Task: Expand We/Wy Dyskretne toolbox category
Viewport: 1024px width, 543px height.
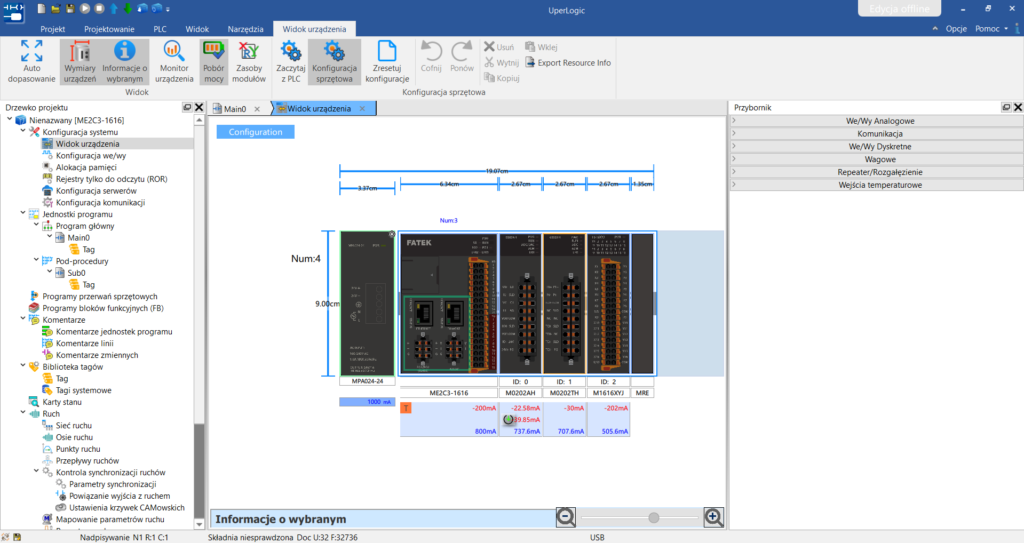Action: [x=876, y=146]
